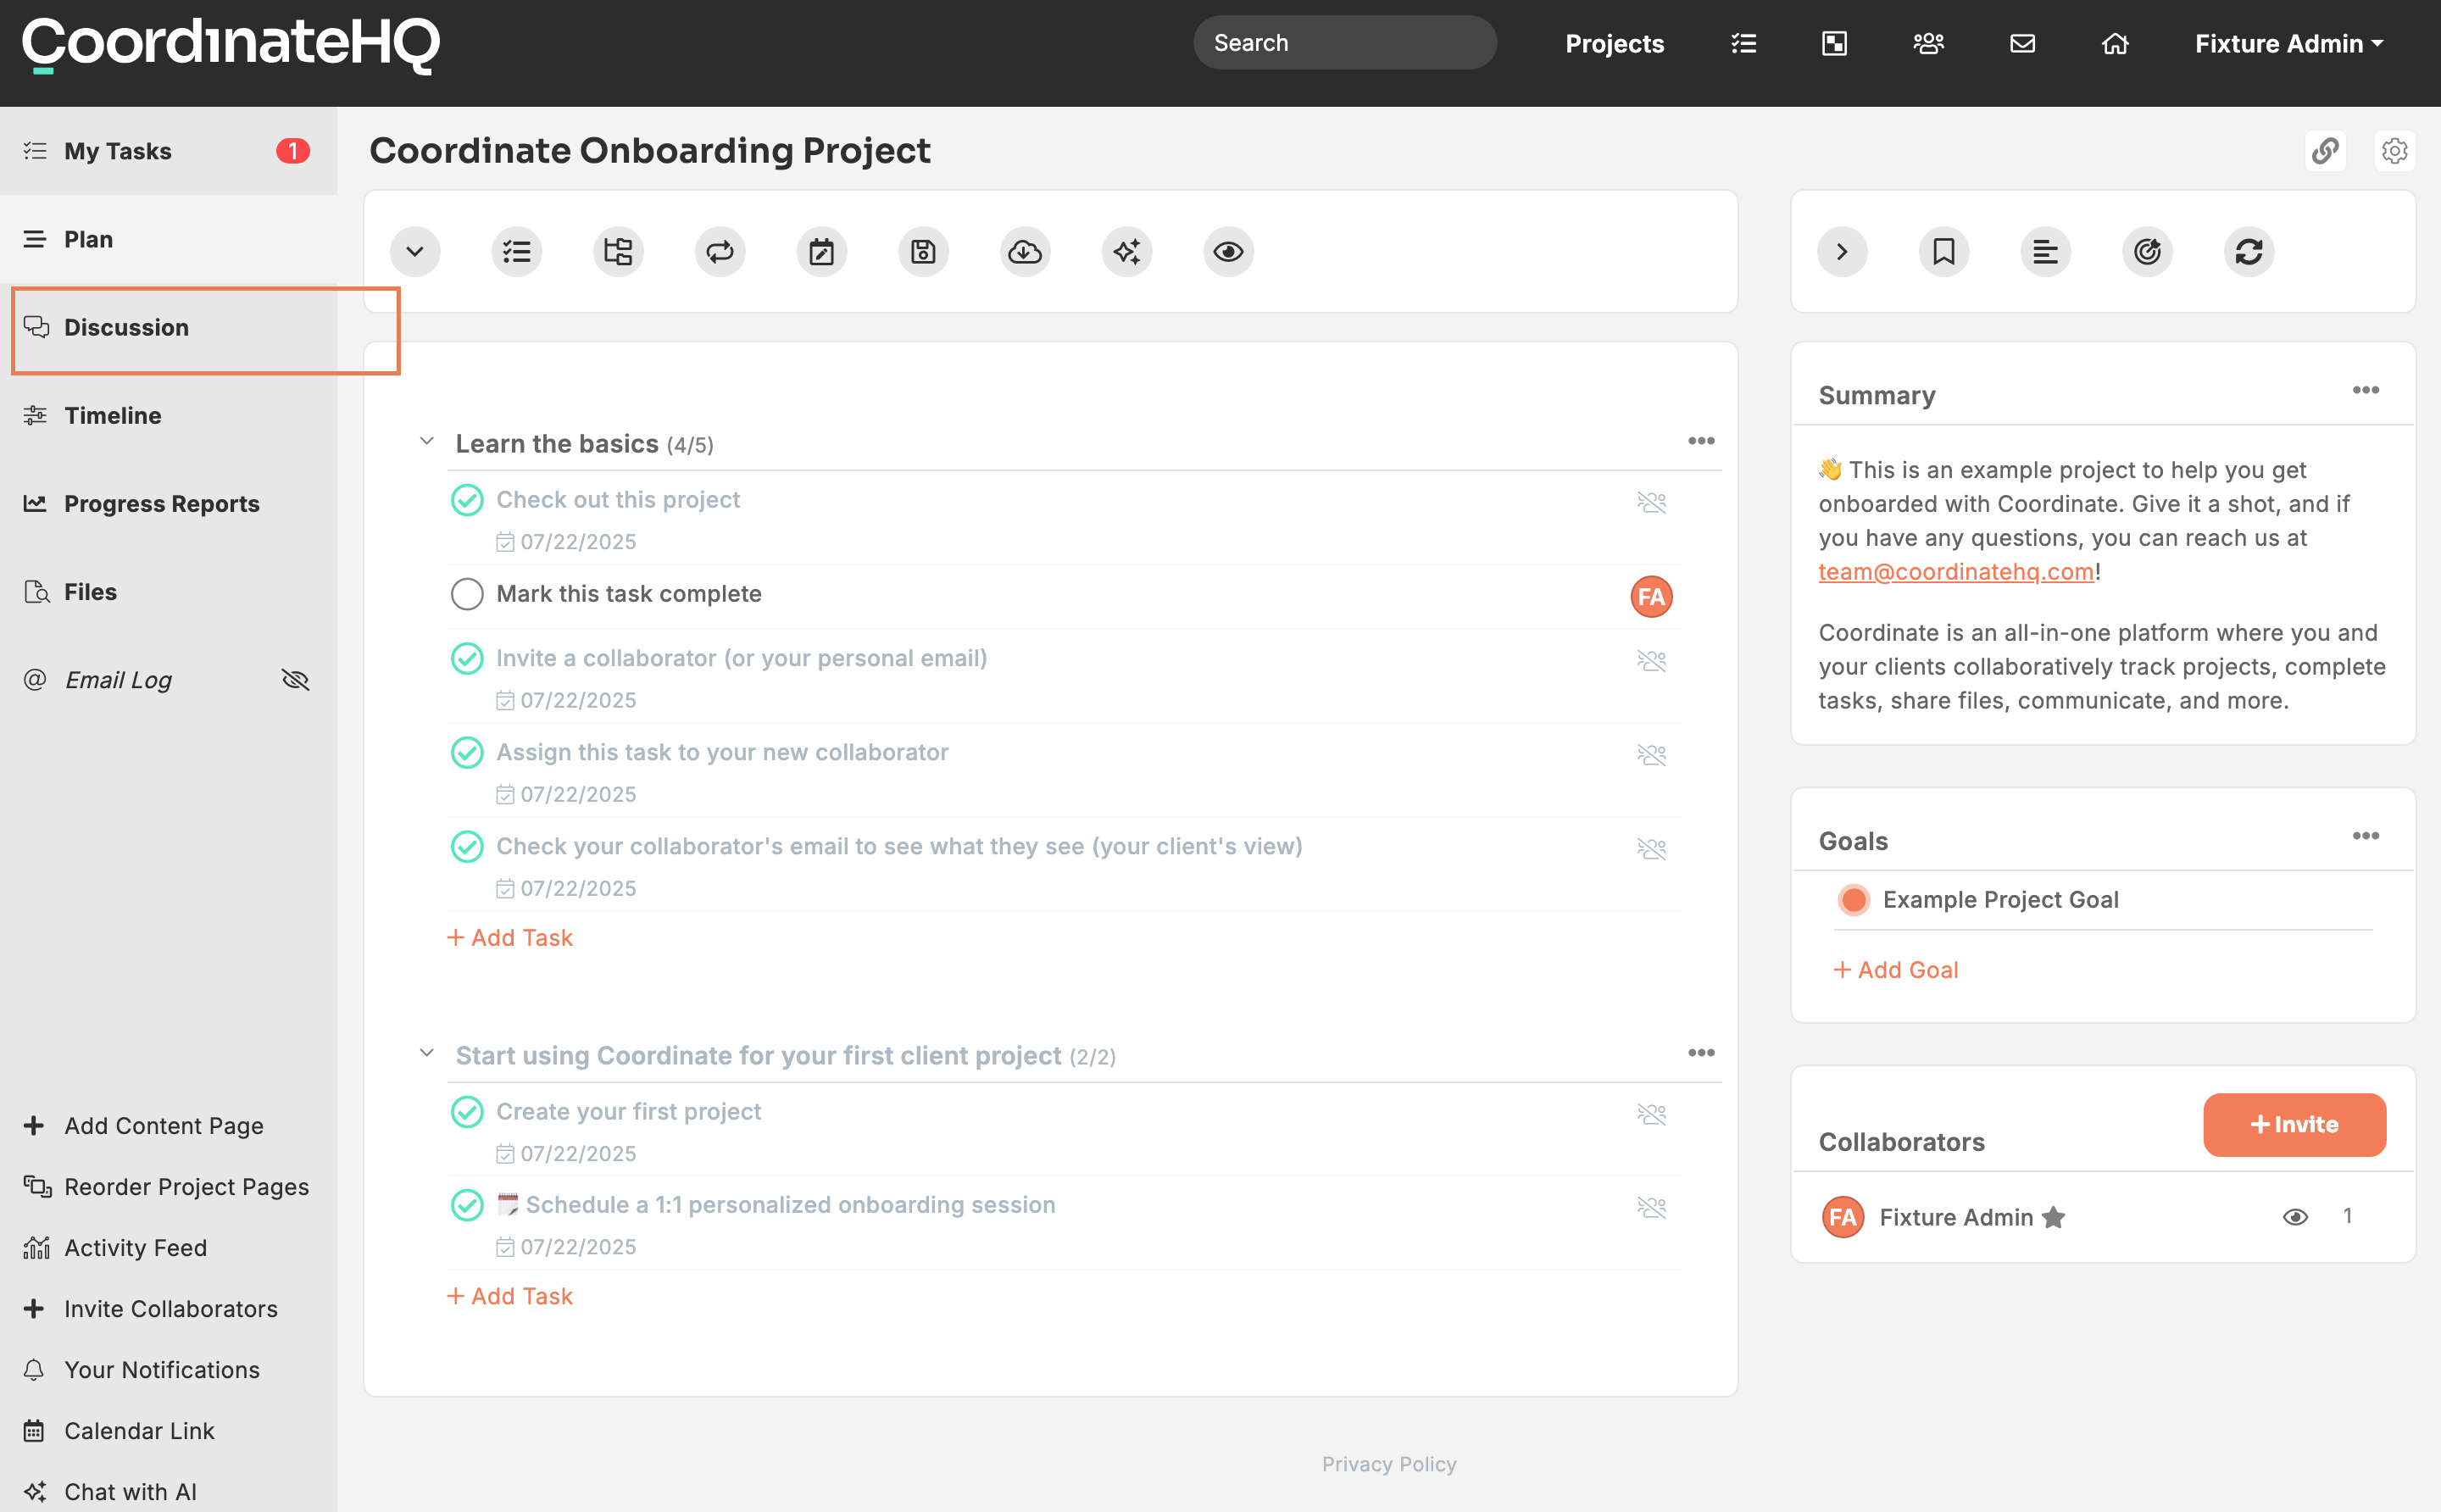Click assignee icon on Create your first project
This screenshot has width=2441, height=1512.
1651,1114
